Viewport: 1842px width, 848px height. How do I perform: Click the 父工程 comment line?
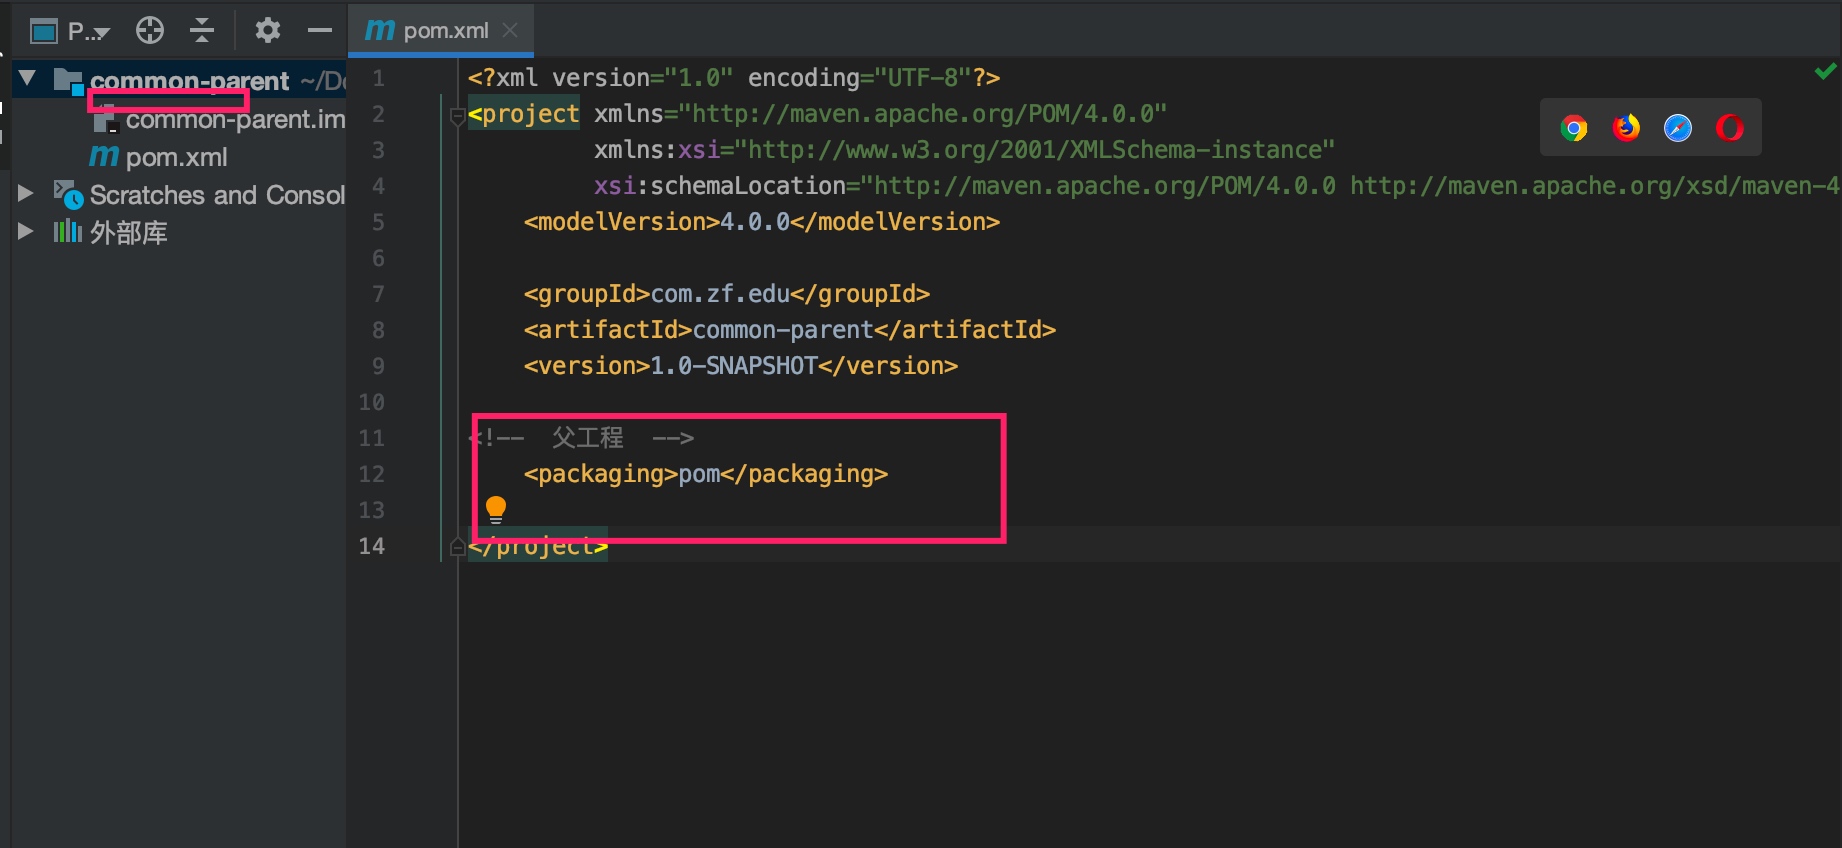point(581,438)
